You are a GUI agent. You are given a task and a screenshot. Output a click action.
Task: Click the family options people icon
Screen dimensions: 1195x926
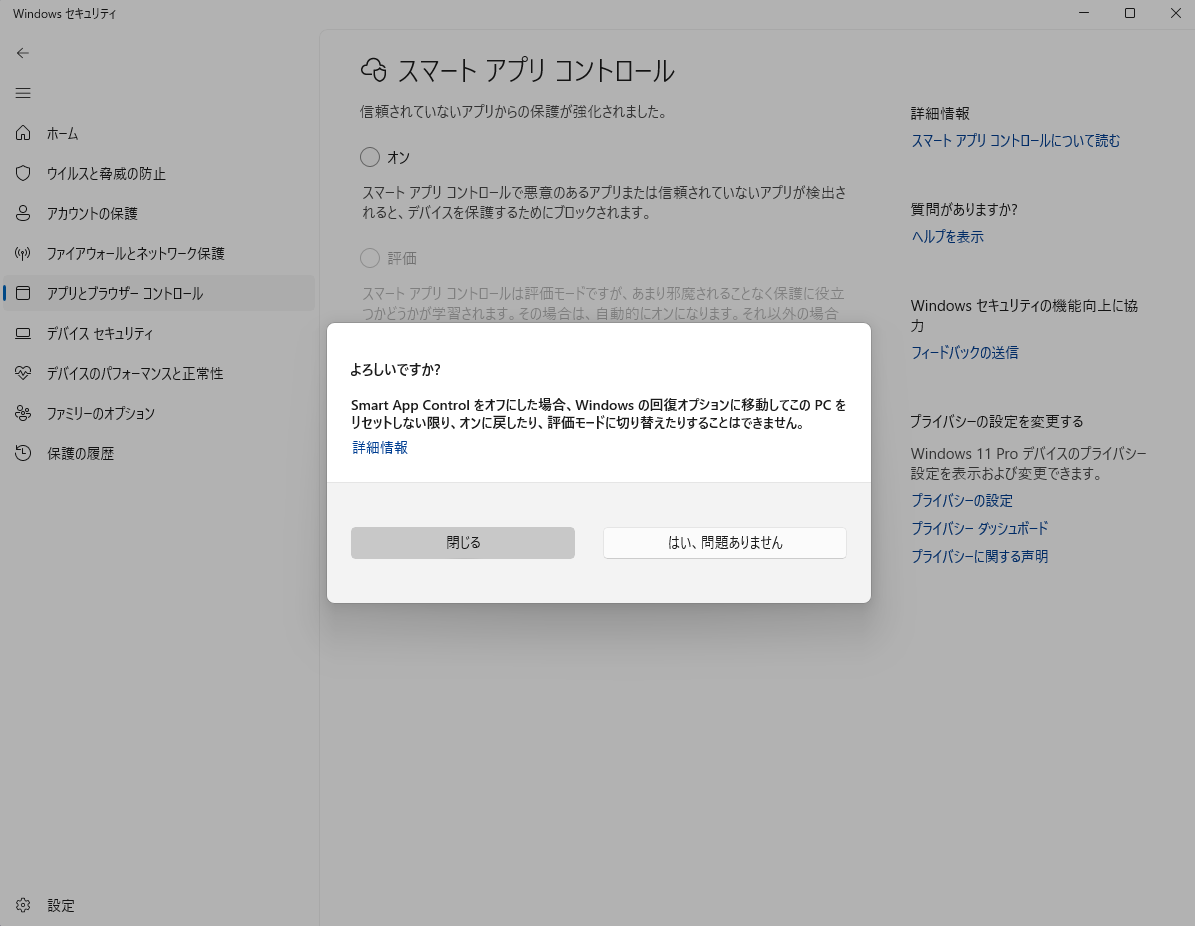23,413
